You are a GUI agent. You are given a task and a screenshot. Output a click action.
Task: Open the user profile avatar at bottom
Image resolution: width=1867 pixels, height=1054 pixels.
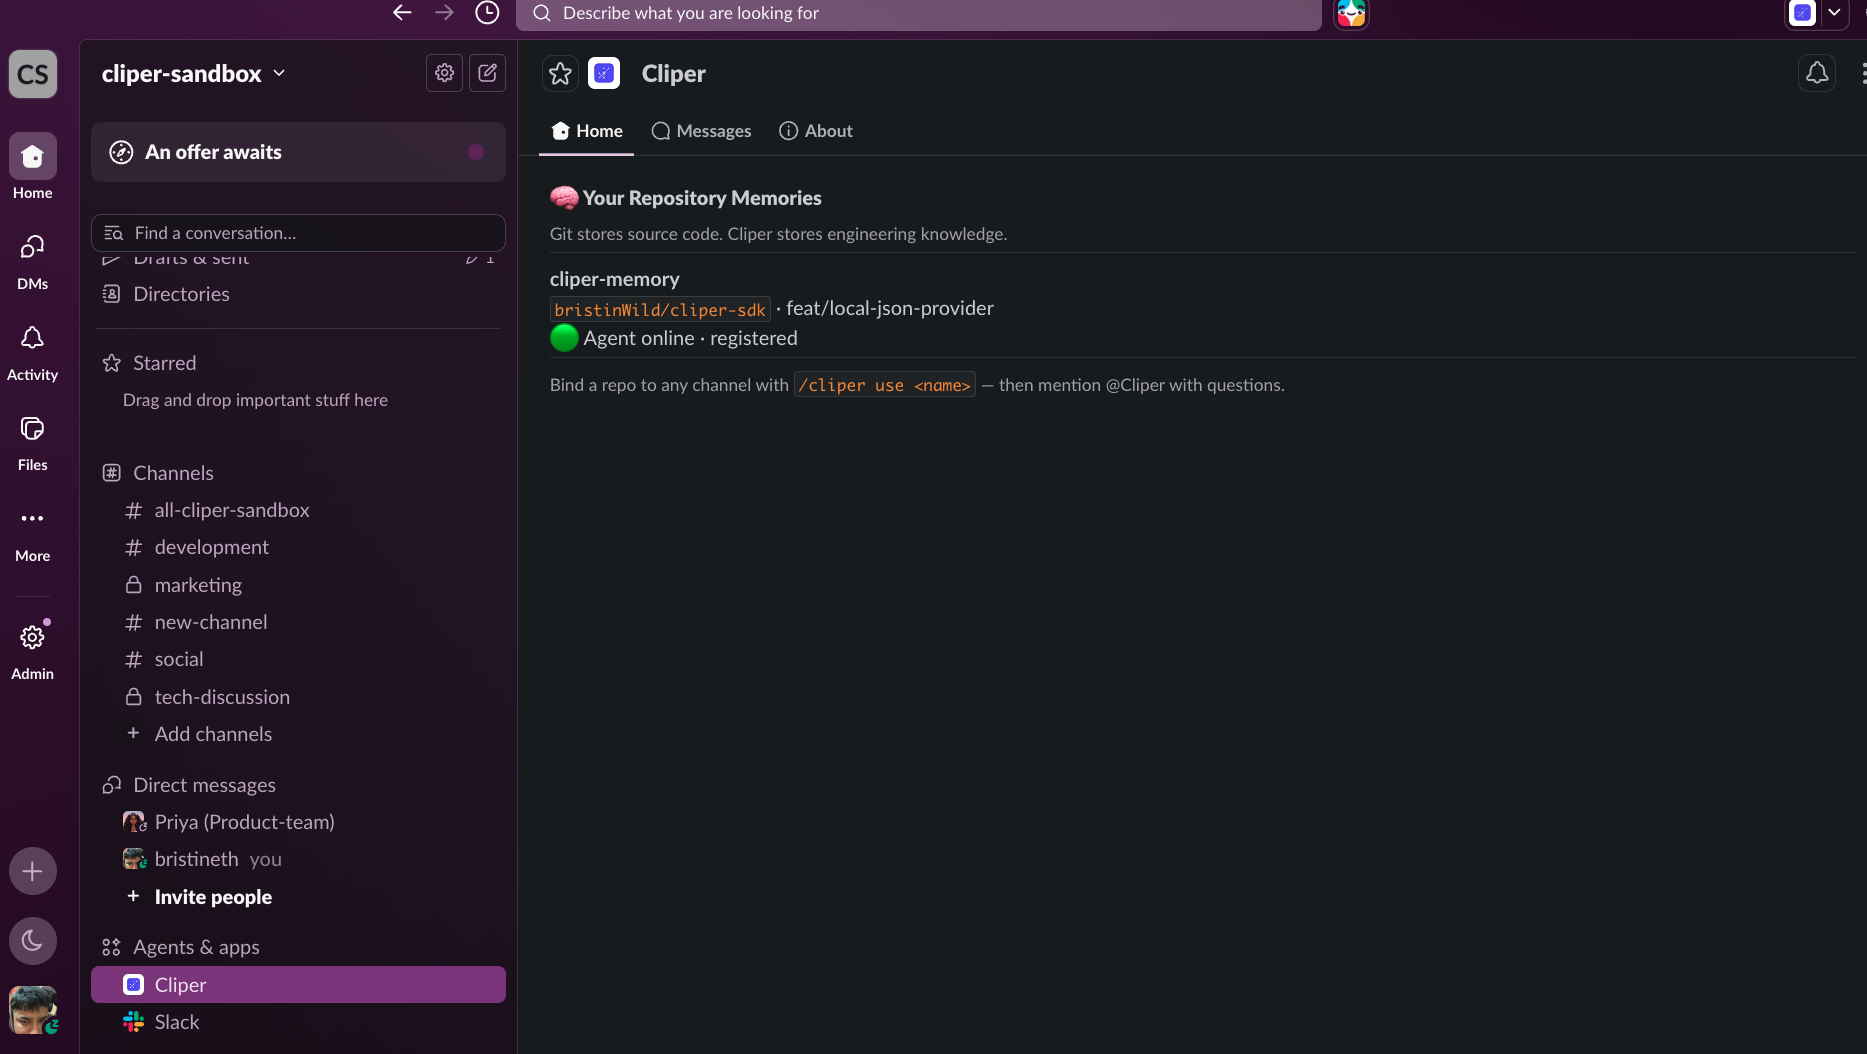[33, 1010]
